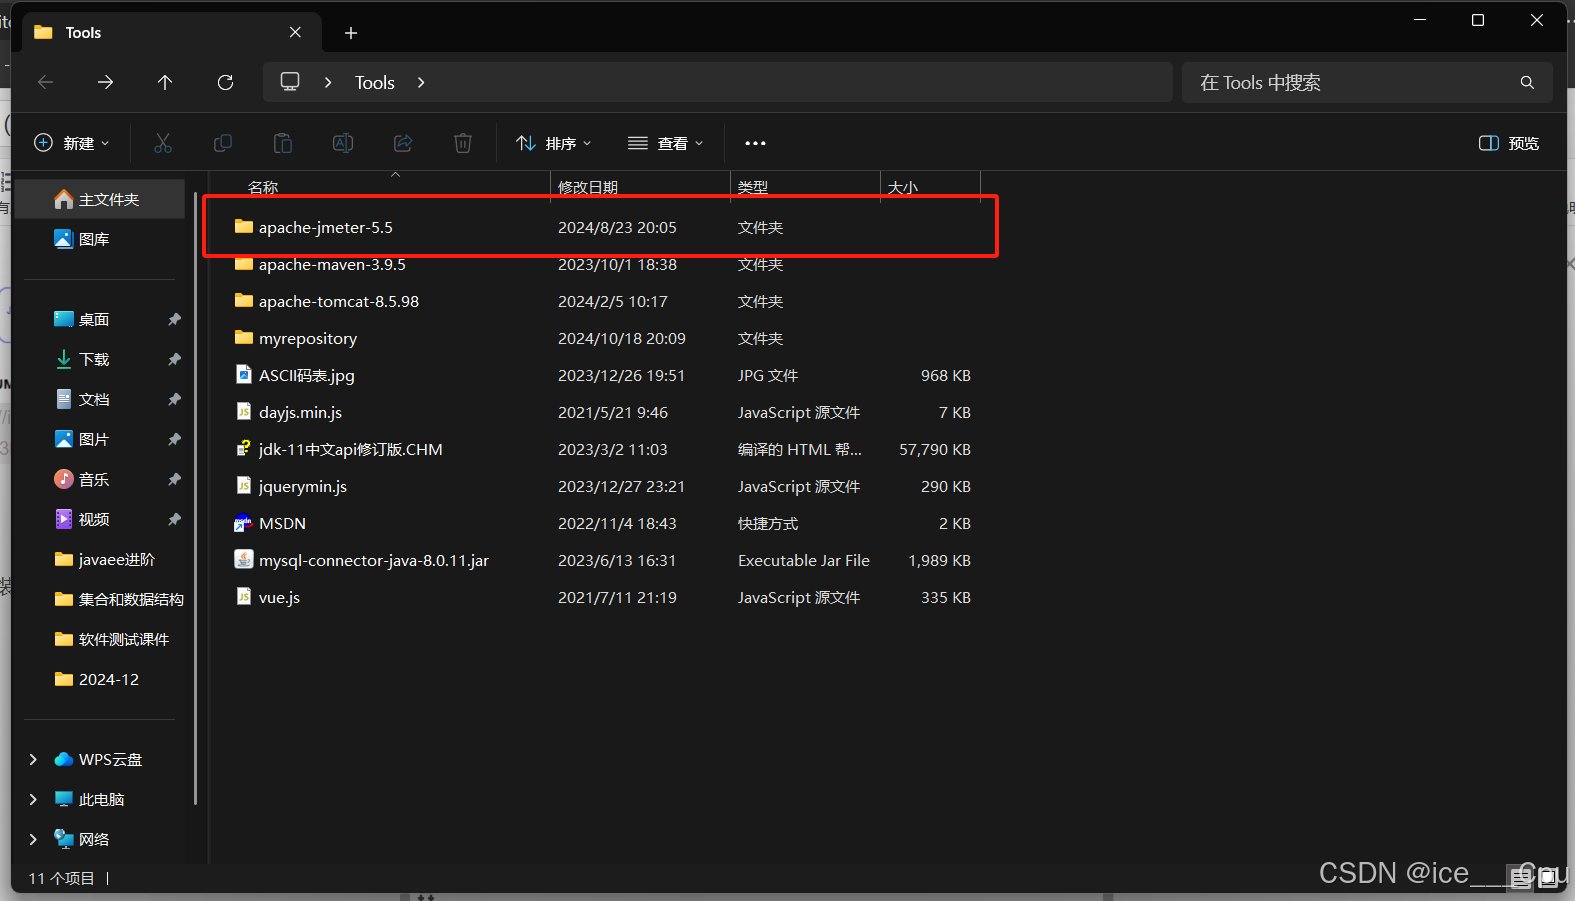Open the 查看 view dropdown
1575x901 pixels.
tap(666, 143)
